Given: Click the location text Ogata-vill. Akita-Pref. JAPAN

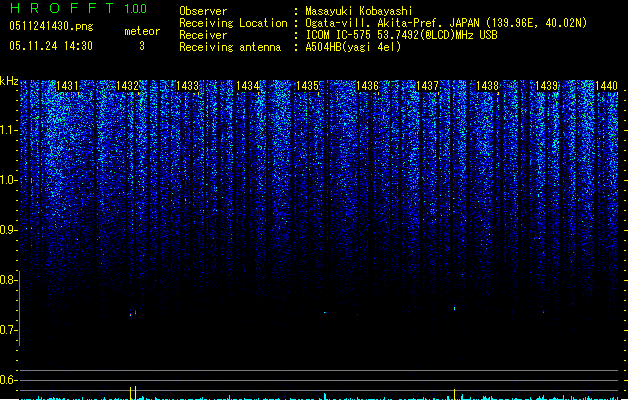Looking at the screenshot, I should click(x=393, y=23).
